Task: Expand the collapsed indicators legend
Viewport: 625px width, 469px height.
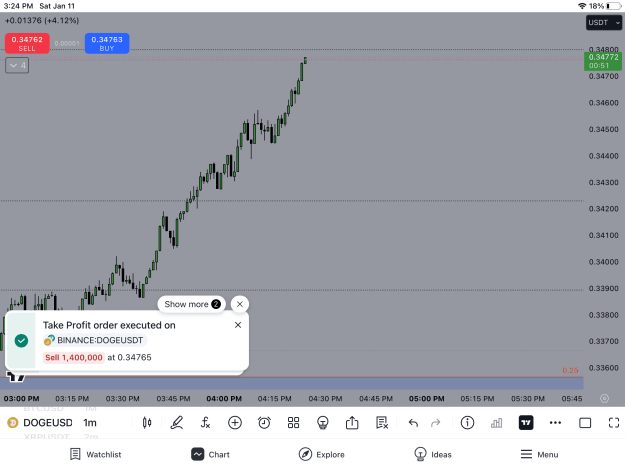Action: point(17,65)
